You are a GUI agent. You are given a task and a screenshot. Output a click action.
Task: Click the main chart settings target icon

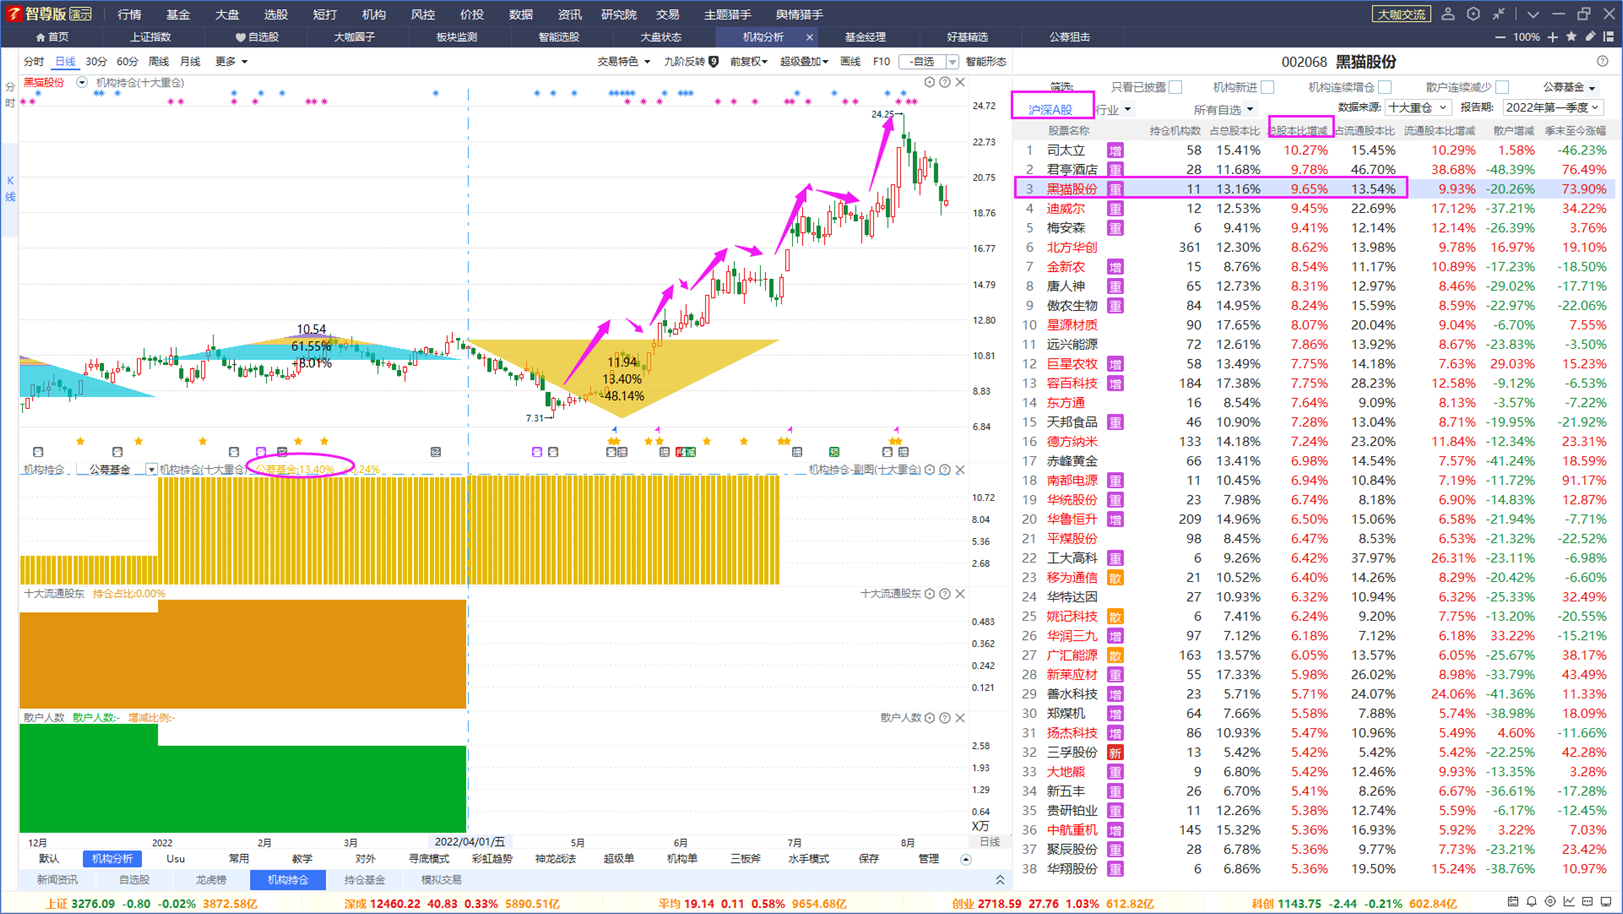click(930, 83)
